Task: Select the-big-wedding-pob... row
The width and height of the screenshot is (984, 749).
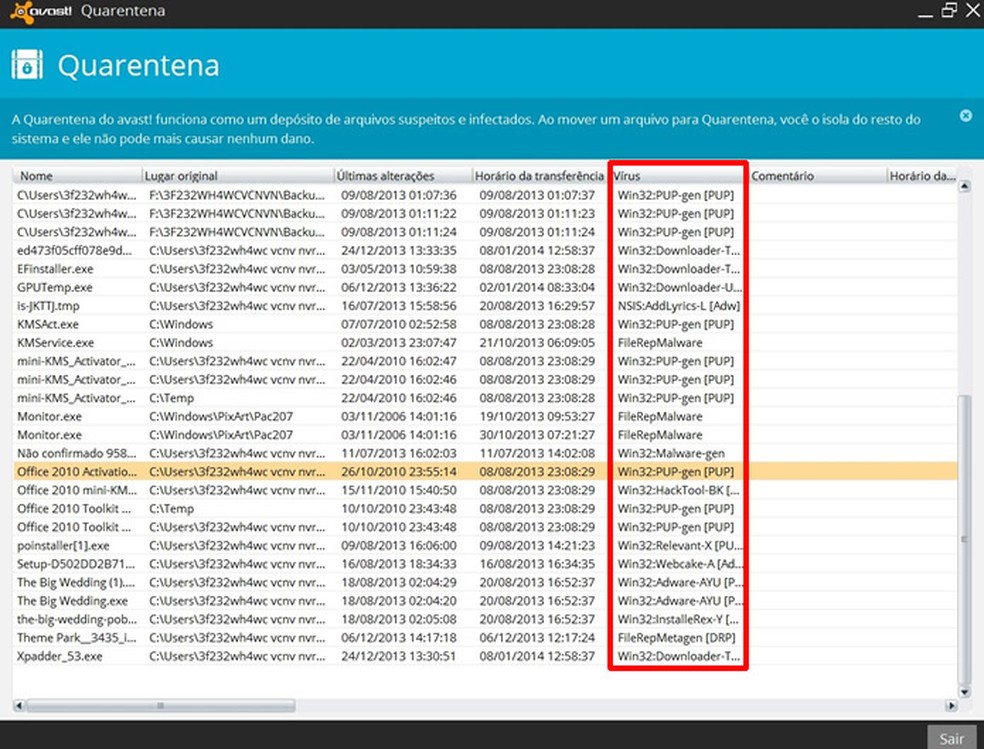Action: coord(485,619)
